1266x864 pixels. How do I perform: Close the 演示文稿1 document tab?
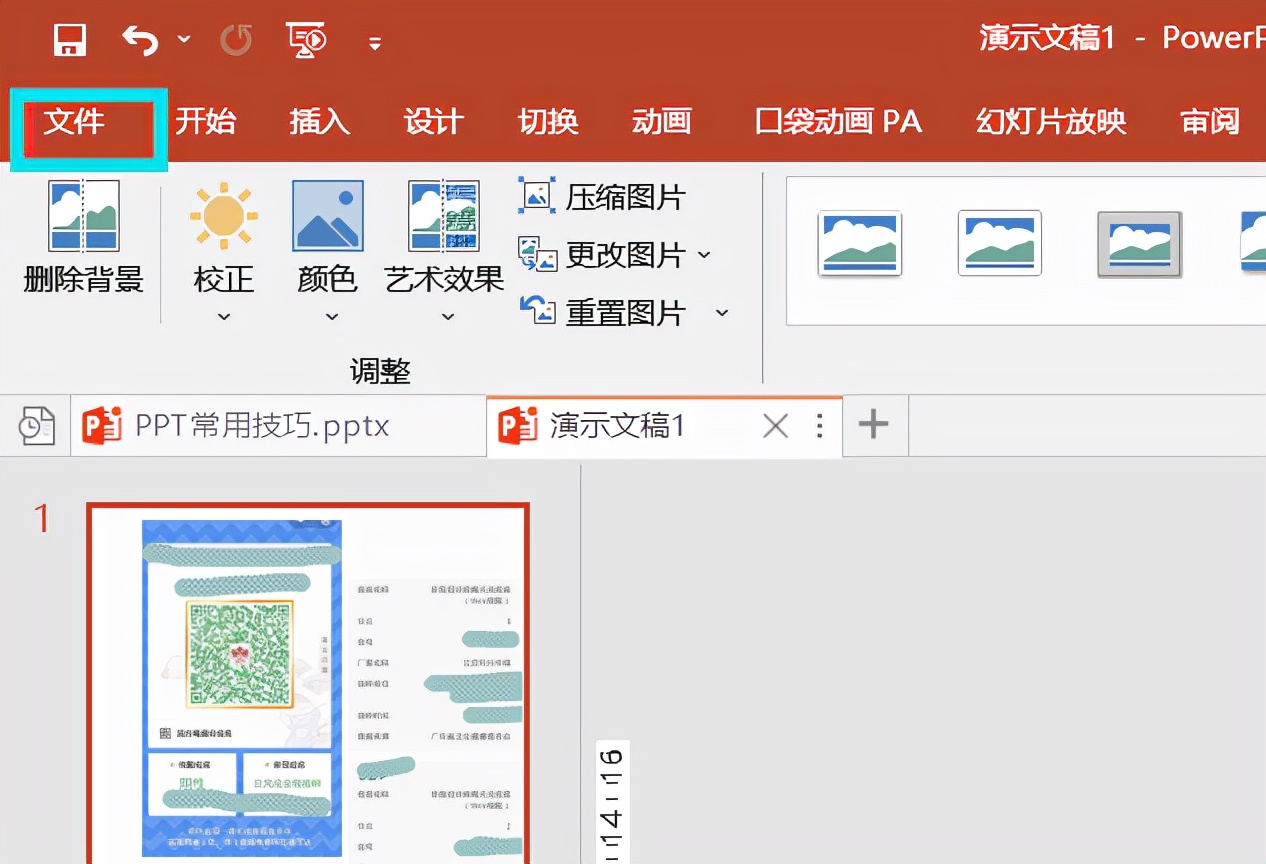point(775,427)
